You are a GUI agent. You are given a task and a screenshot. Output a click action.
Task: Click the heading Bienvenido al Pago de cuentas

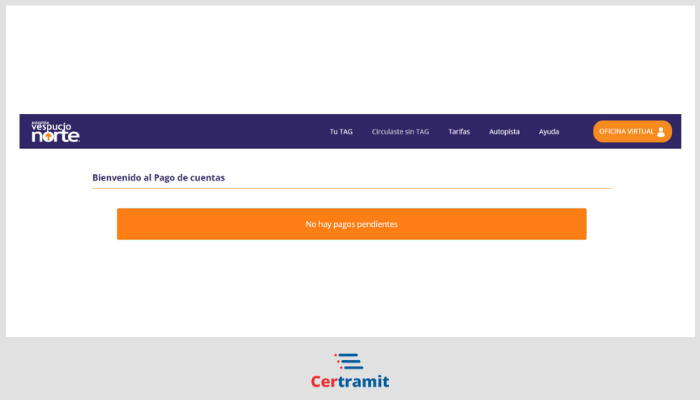tap(158, 177)
